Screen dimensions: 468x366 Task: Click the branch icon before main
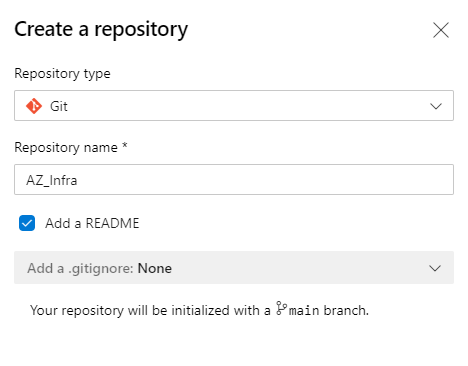[281, 308]
